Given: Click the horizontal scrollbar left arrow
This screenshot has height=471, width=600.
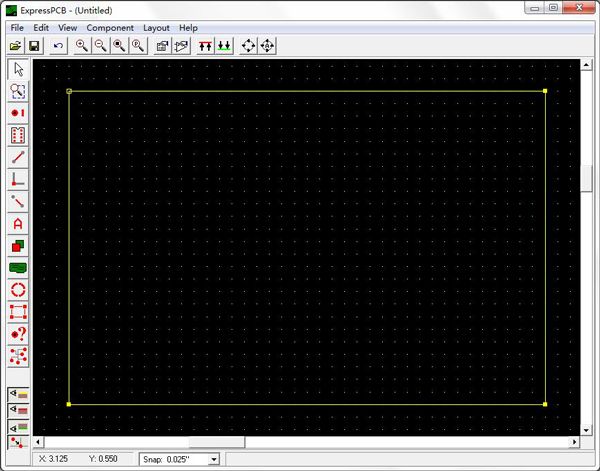Looking at the screenshot, I should pos(38,442).
